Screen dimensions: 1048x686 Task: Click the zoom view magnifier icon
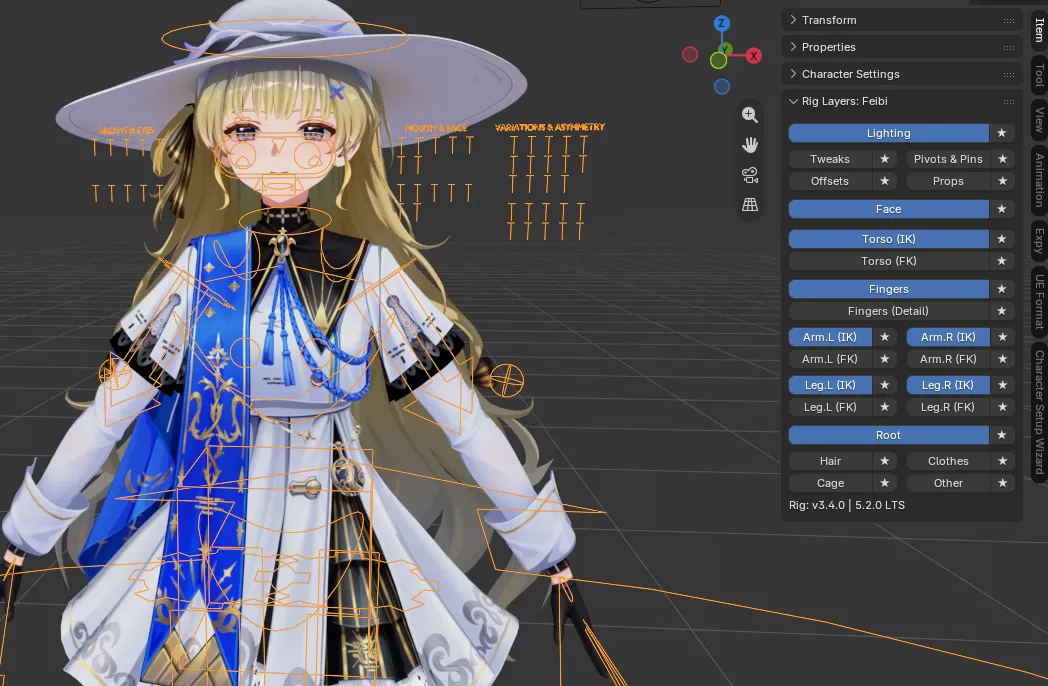pyautogui.click(x=750, y=115)
